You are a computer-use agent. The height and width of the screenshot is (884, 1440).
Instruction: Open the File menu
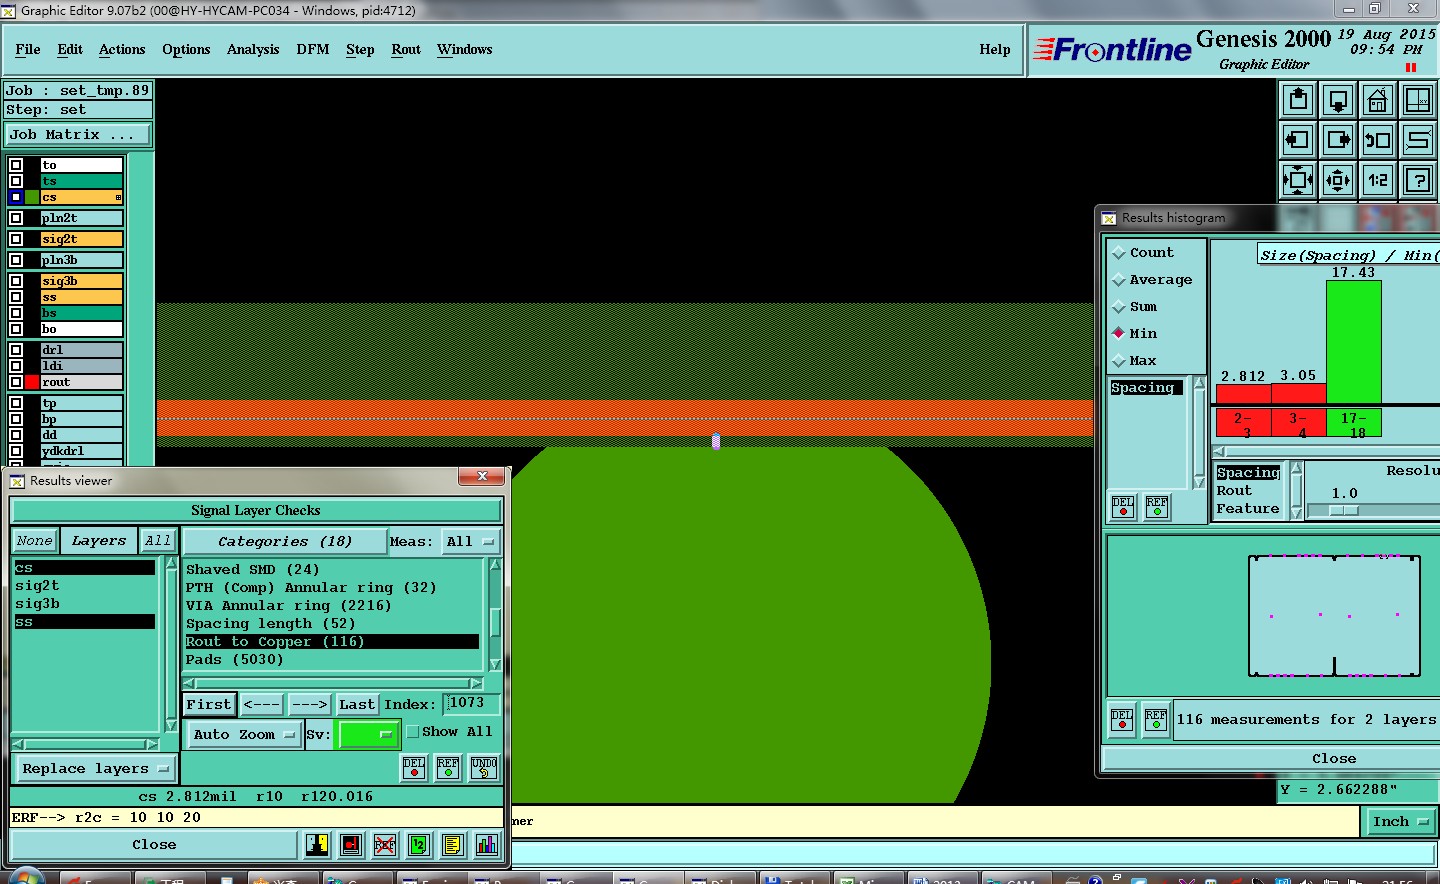(x=28, y=50)
